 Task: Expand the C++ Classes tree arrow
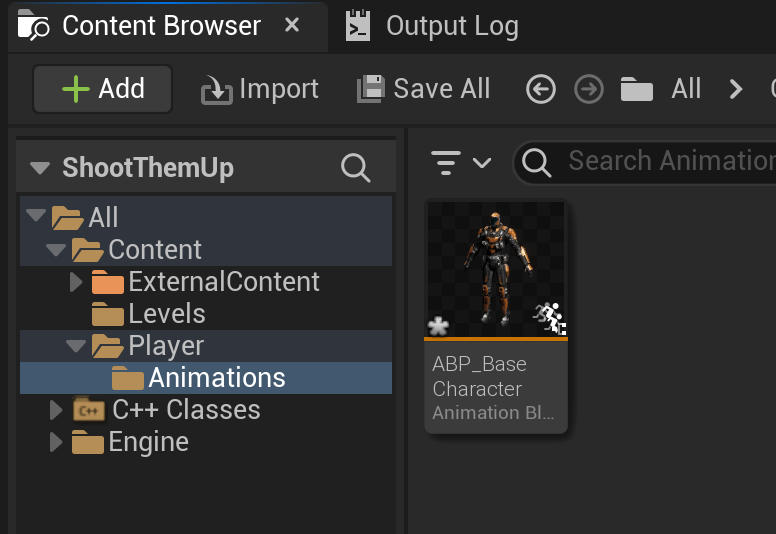[x=56, y=410]
